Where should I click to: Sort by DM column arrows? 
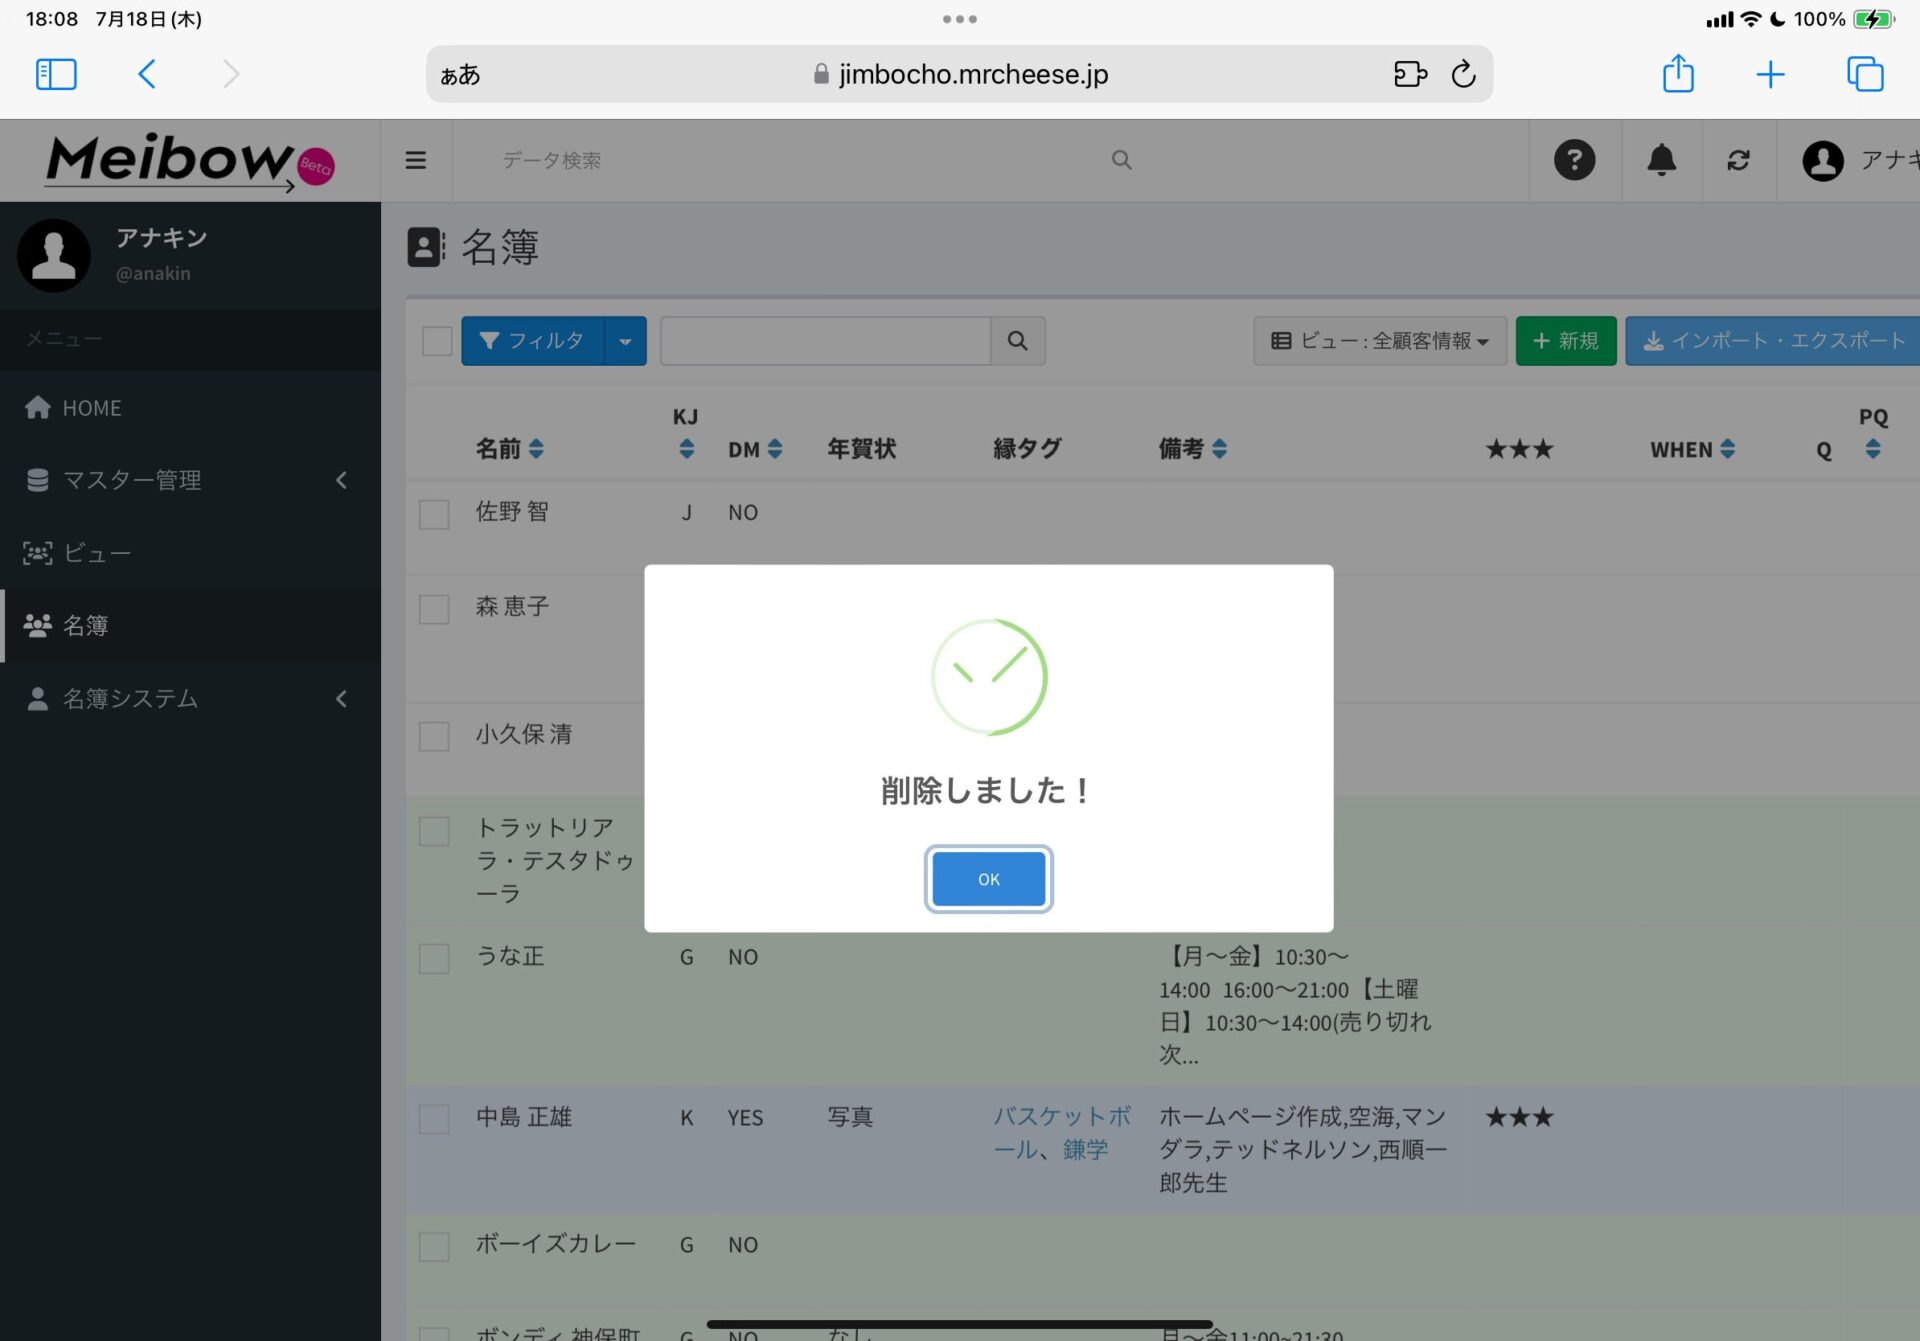pyautogui.click(x=775, y=449)
